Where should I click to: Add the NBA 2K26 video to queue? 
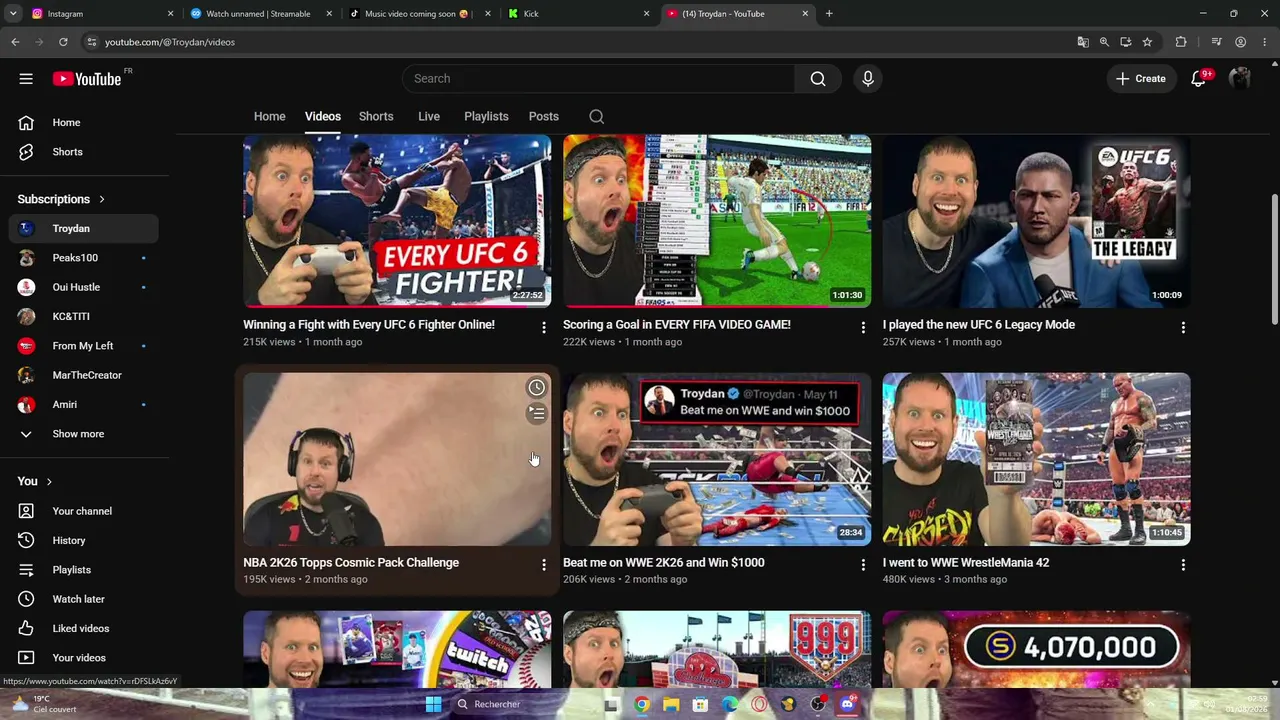click(x=537, y=413)
